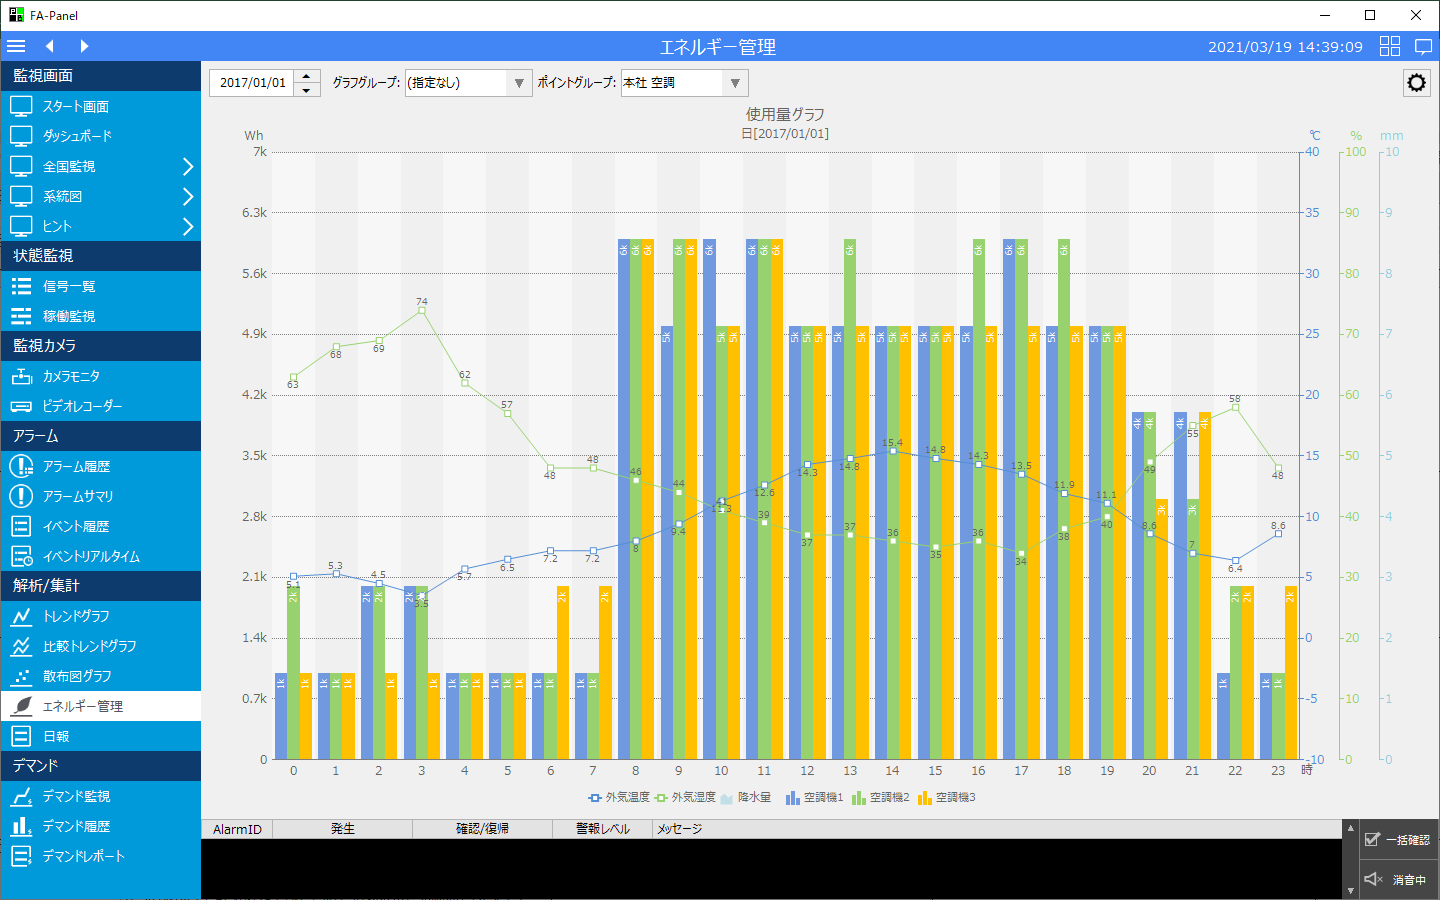Decrease the date with down stepper

(x=307, y=90)
